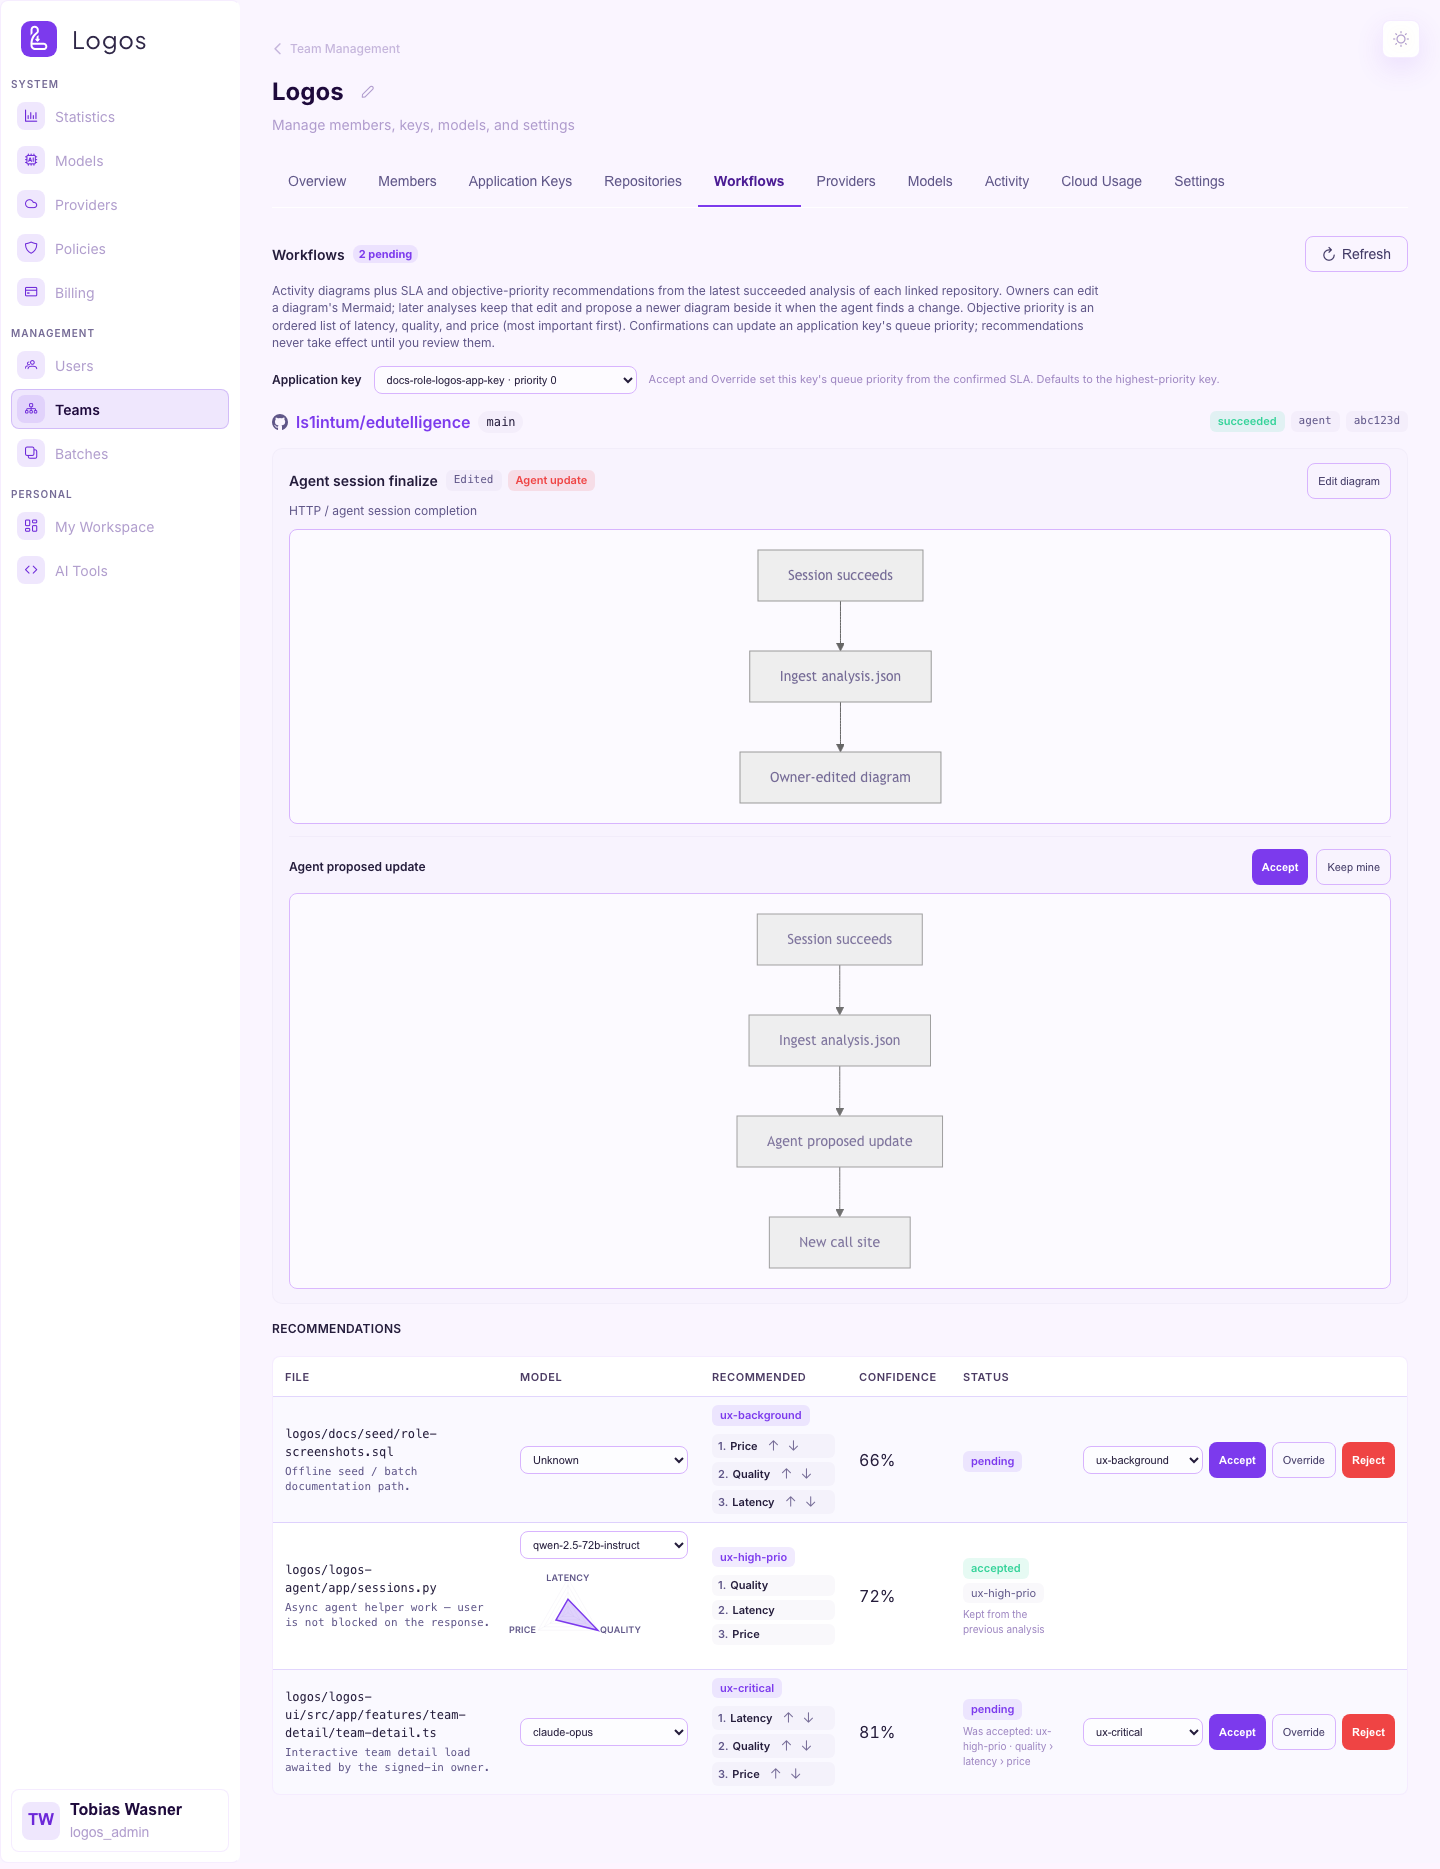The width and height of the screenshot is (1440, 1869).
Task: Move Quality up in ux-background priority list
Action: coord(787,1474)
